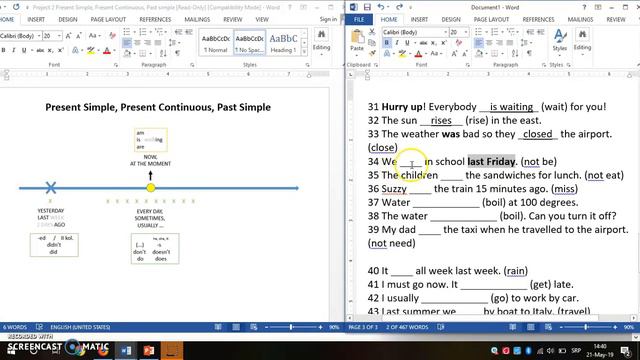Select No Spacing style in left window
This screenshot has width=640, height=360.
[249, 43]
